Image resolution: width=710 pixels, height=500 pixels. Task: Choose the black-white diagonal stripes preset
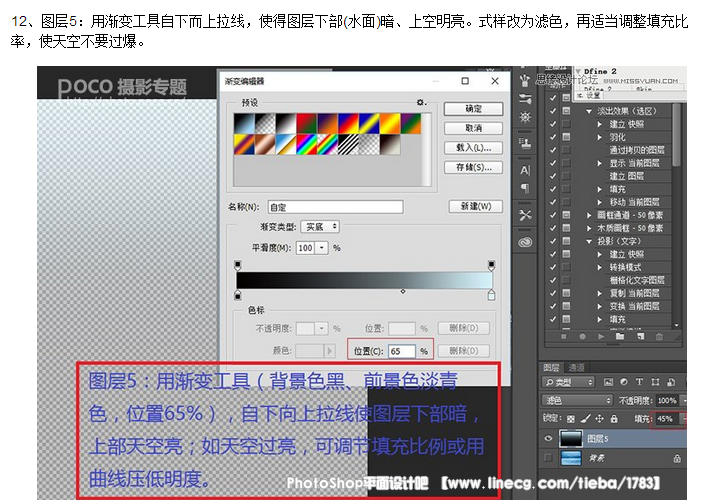(348, 144)
